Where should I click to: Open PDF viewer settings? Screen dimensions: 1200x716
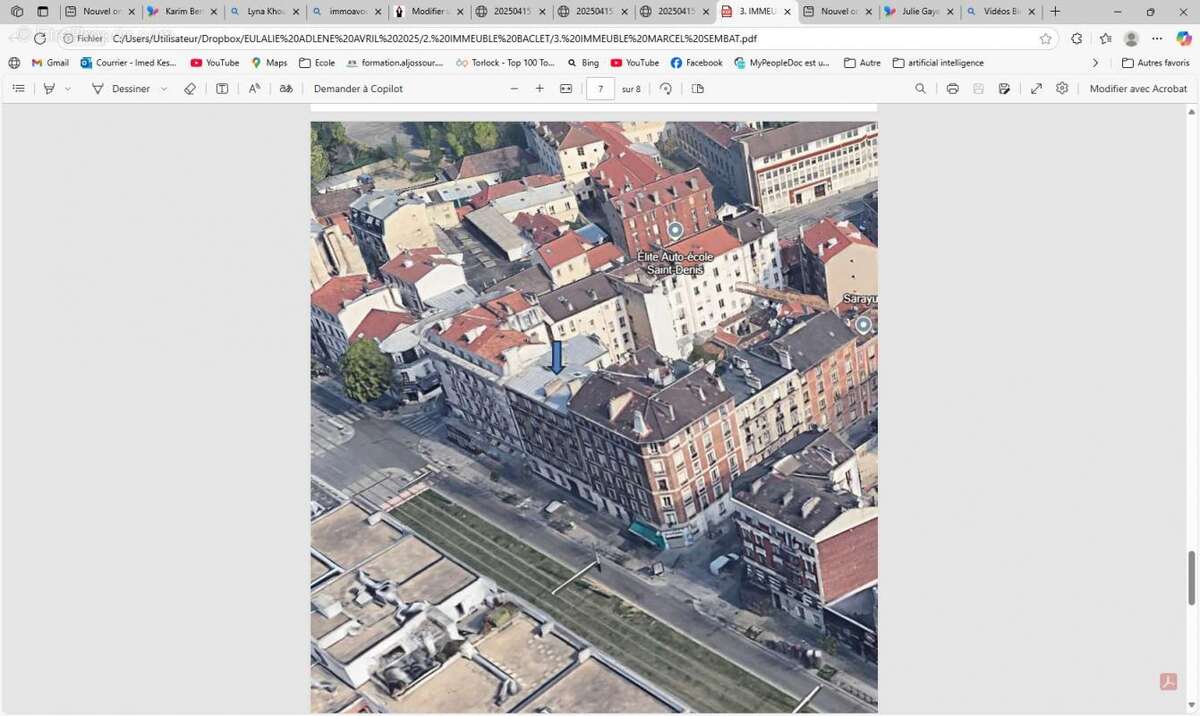(1061, 88)
